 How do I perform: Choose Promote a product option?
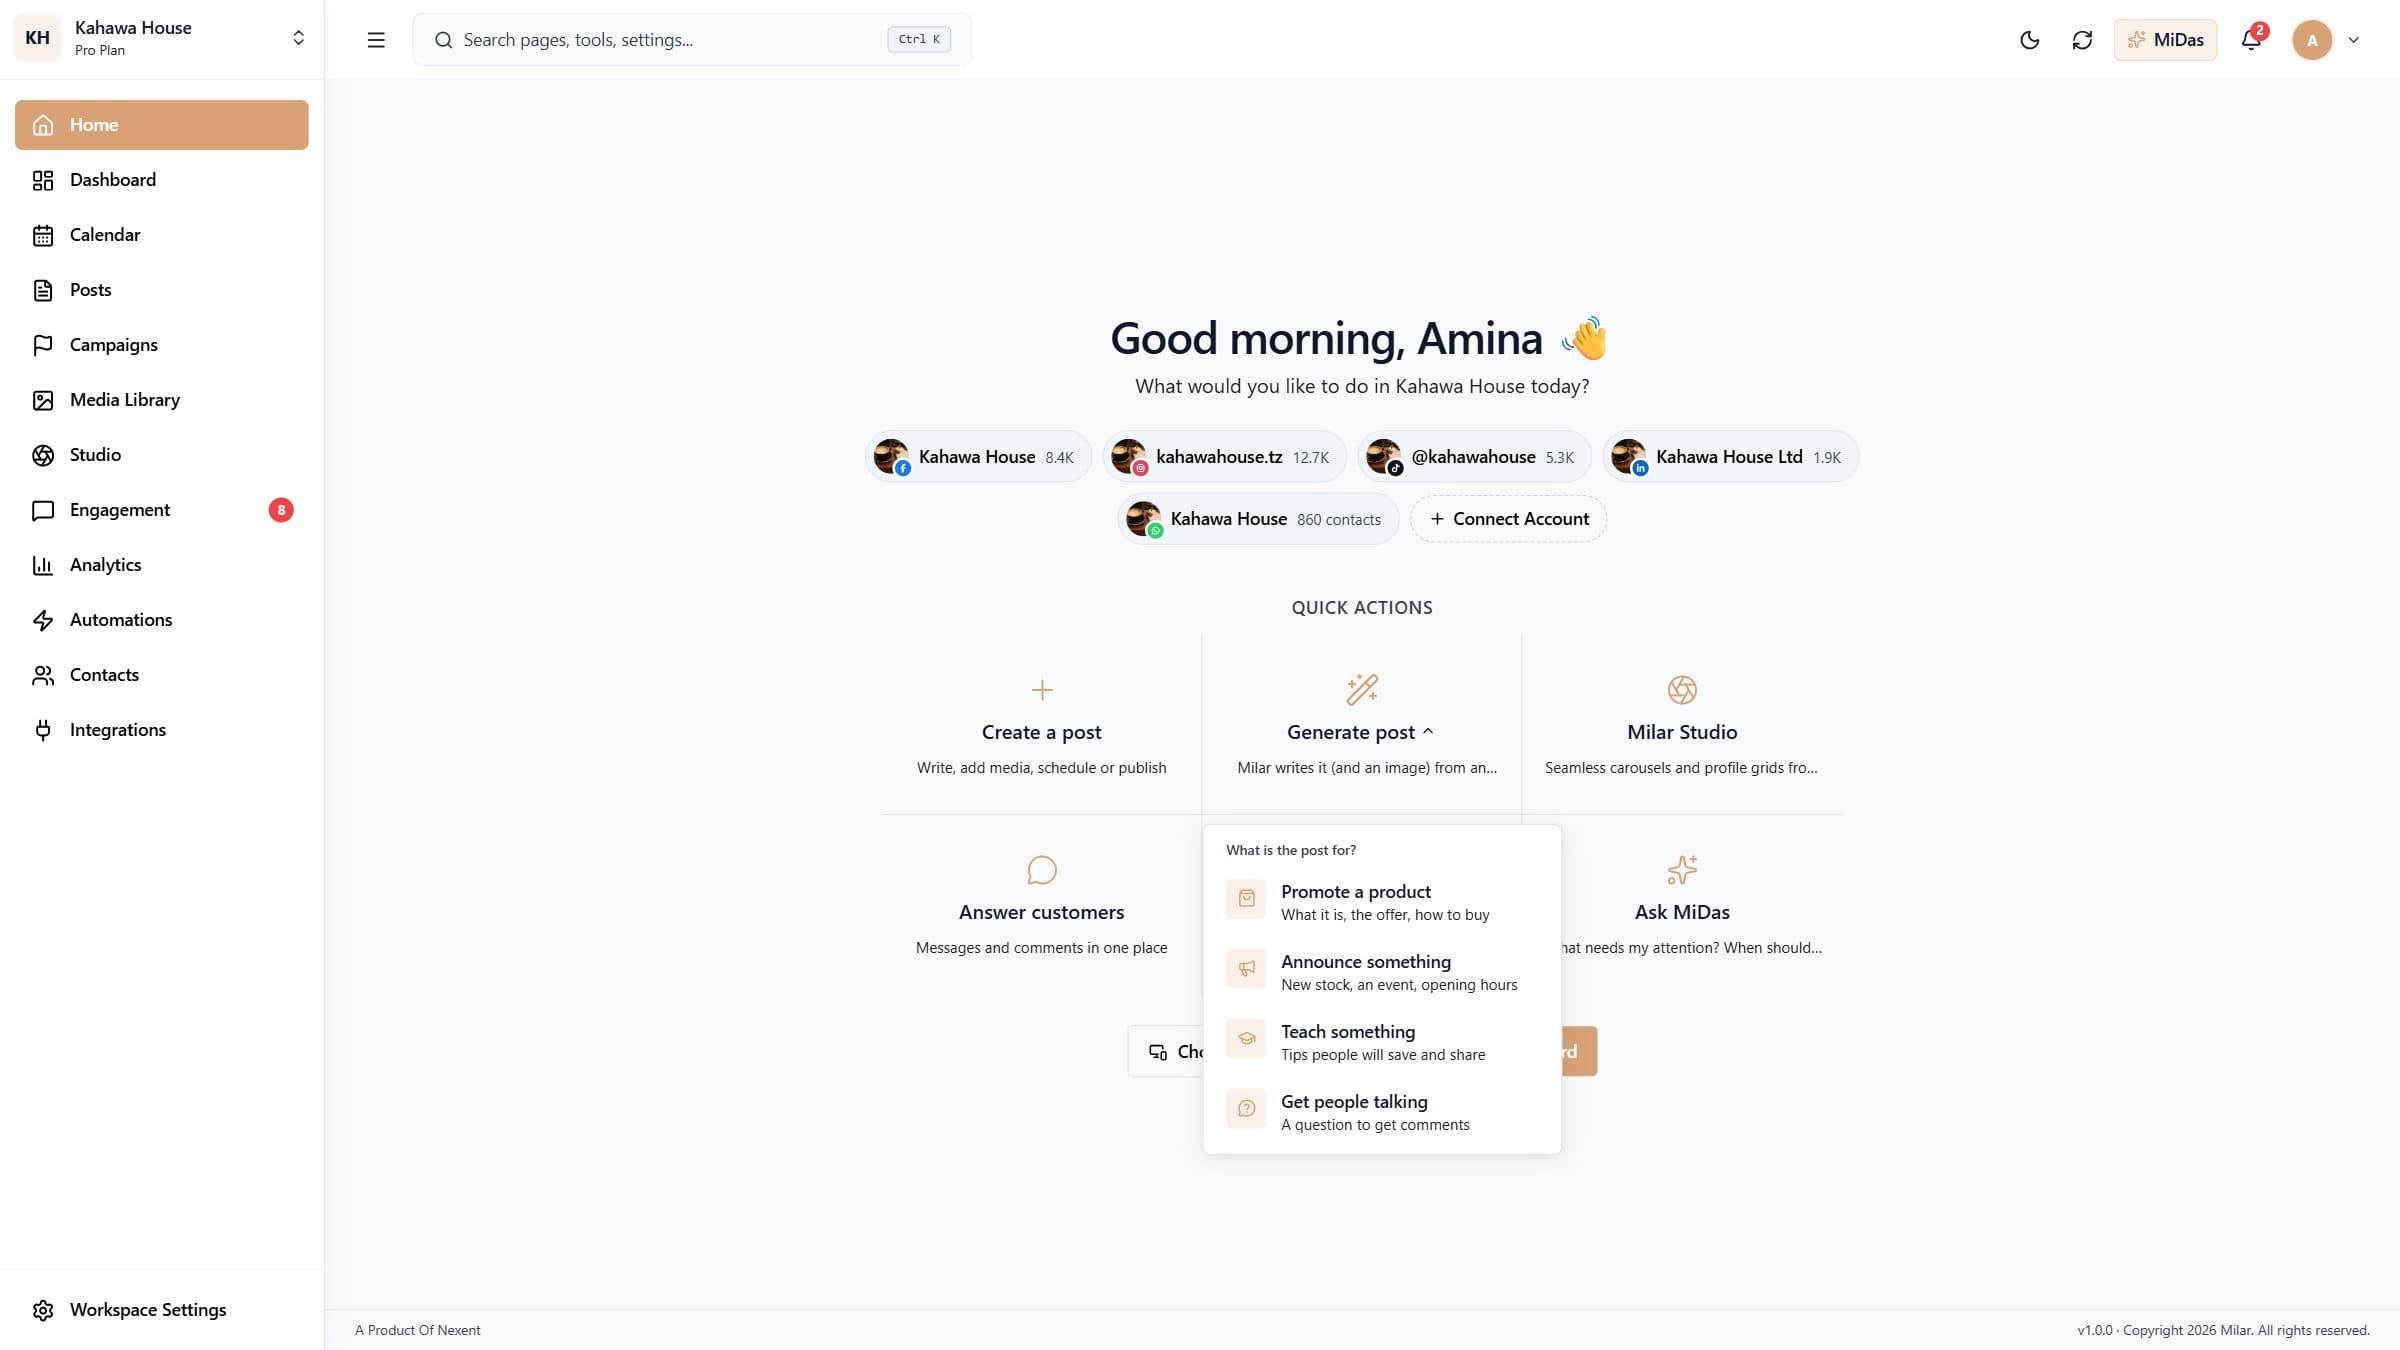coord(1381,902)
